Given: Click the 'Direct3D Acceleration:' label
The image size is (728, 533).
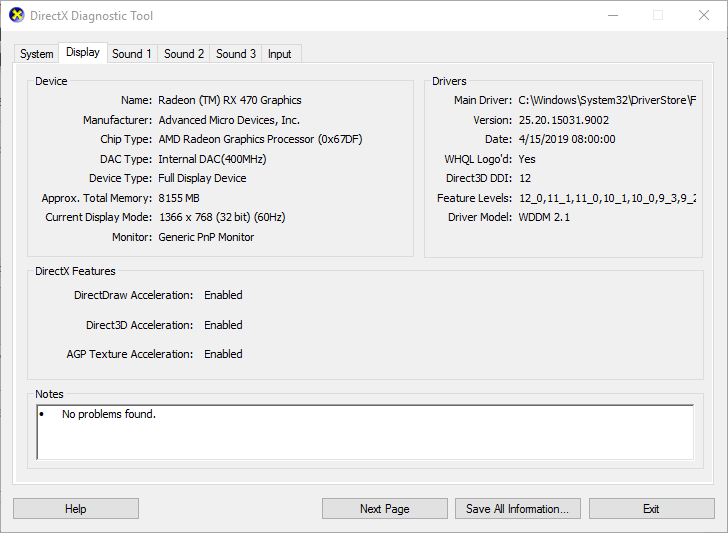Looking at the screenshot, I should pos(139,325).
